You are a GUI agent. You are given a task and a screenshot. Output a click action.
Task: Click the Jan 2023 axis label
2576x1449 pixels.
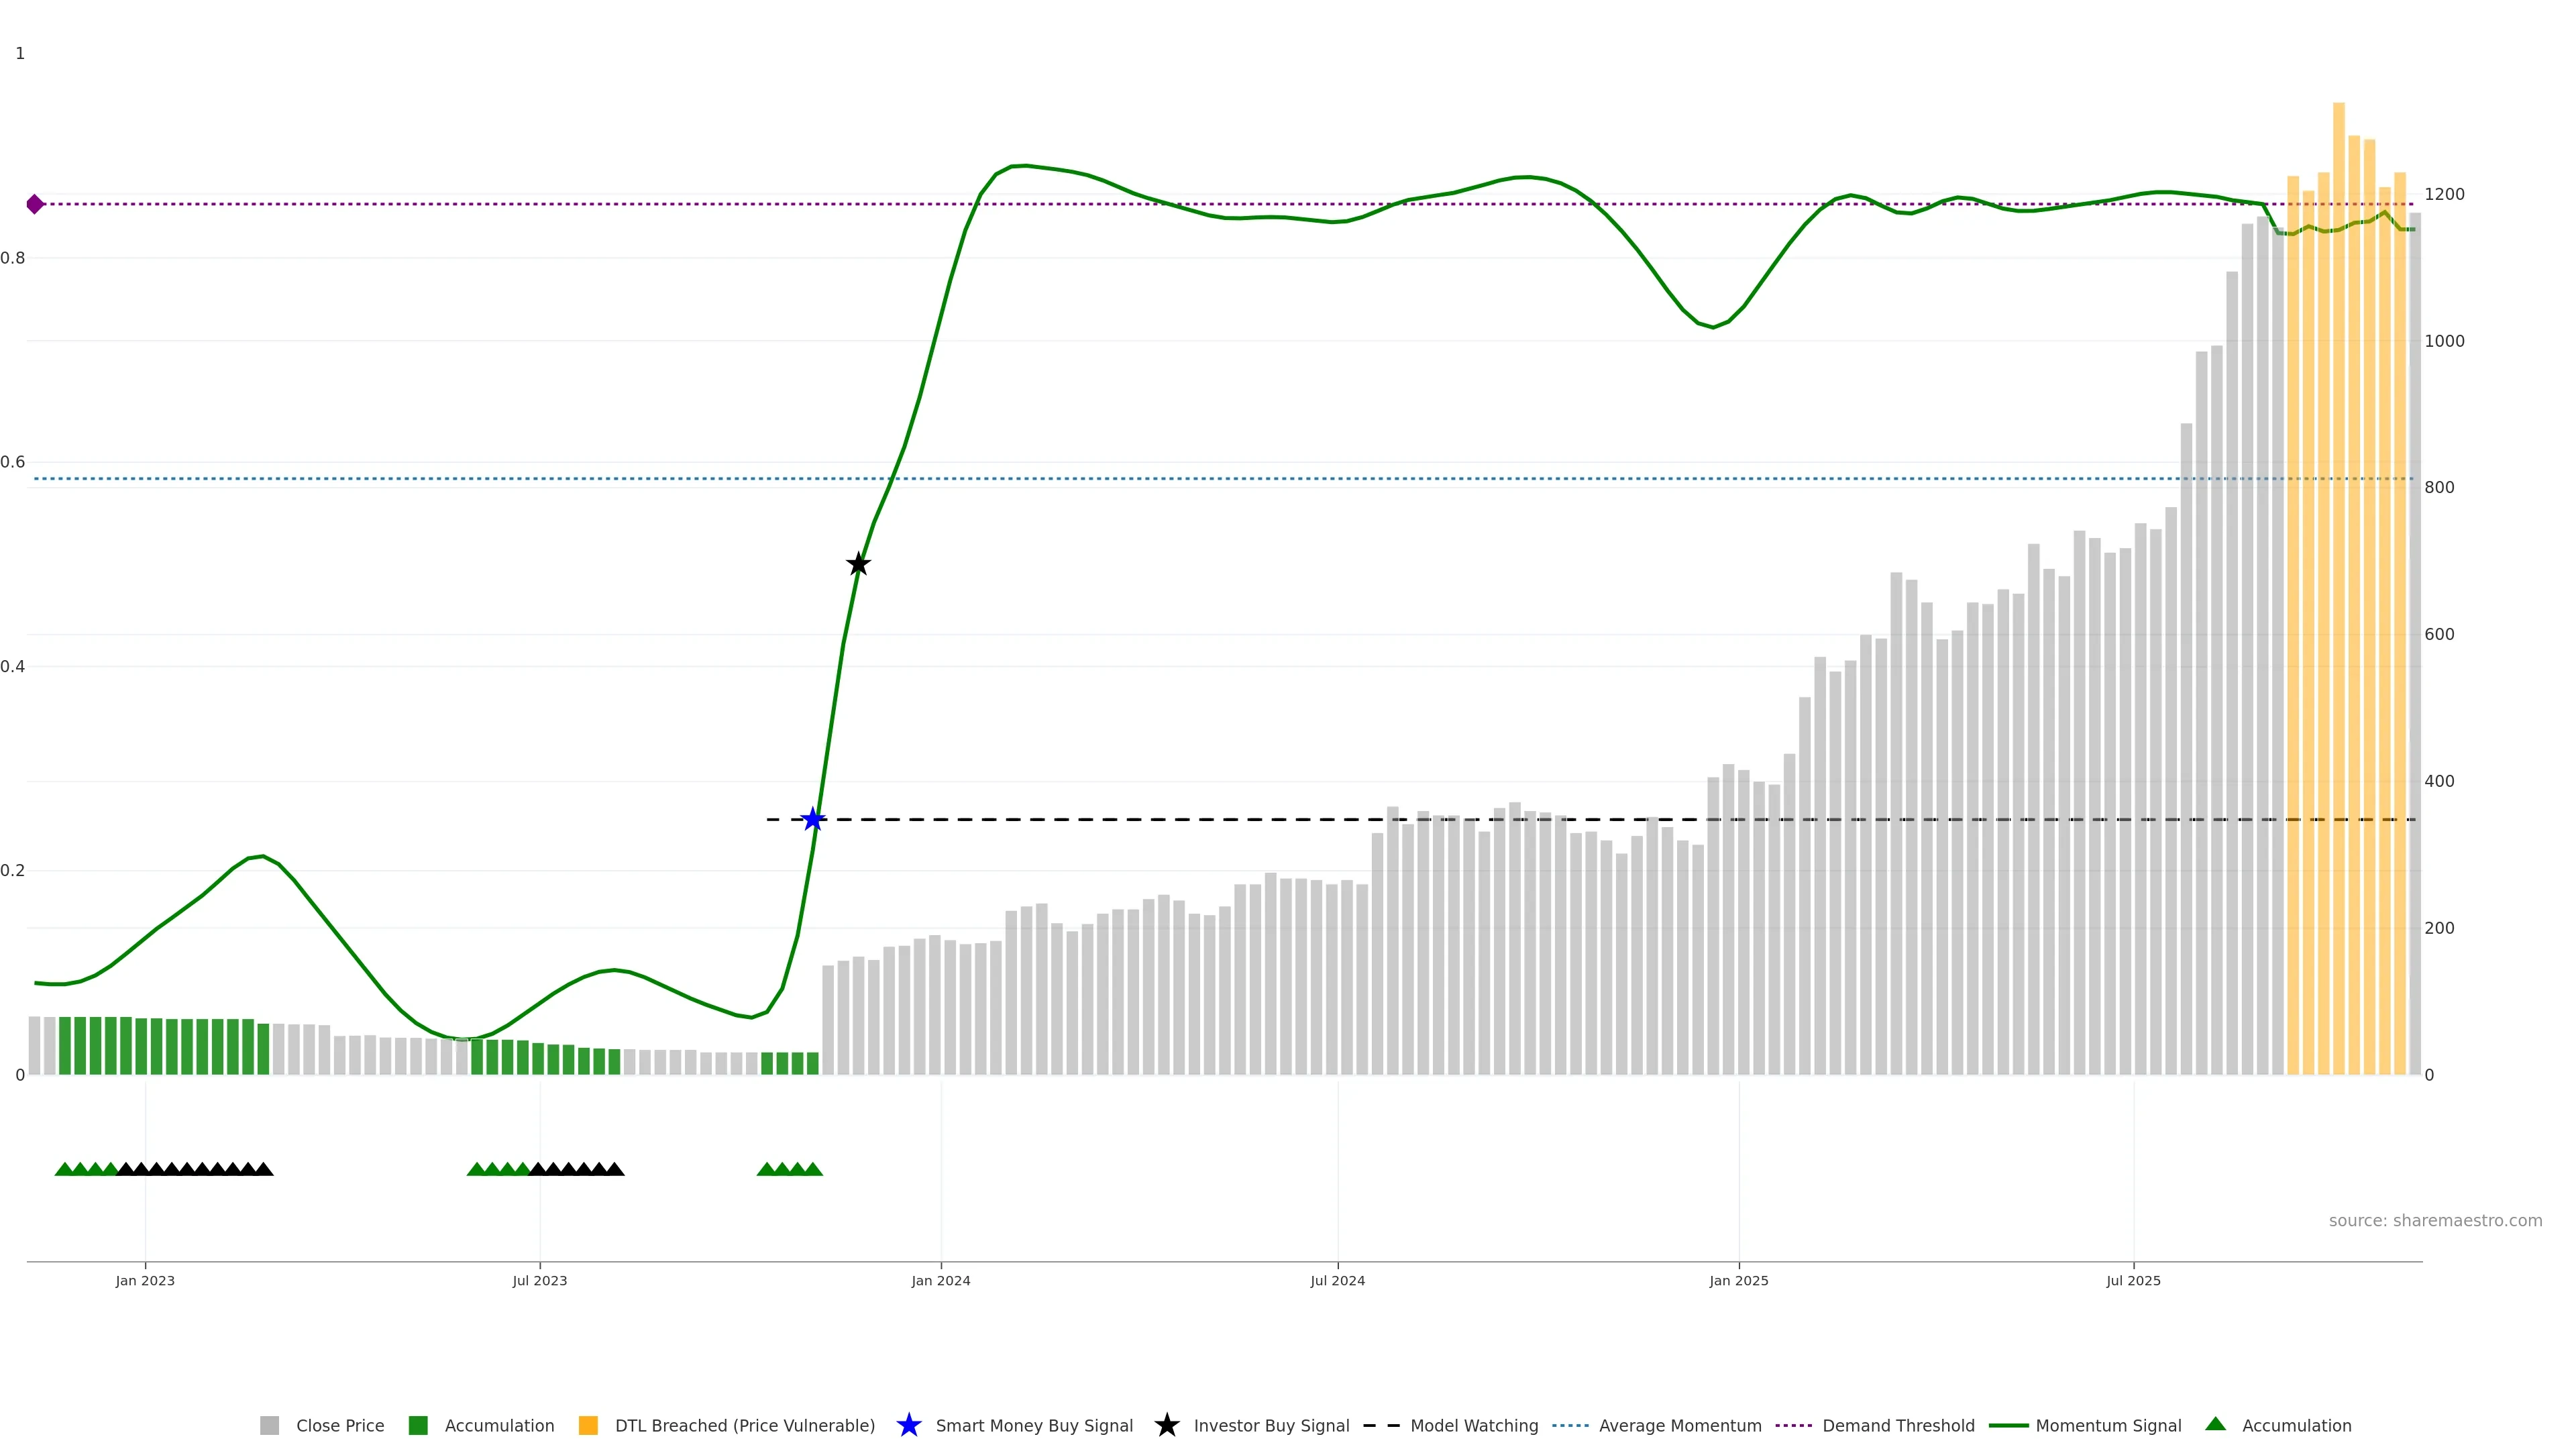145,1281
